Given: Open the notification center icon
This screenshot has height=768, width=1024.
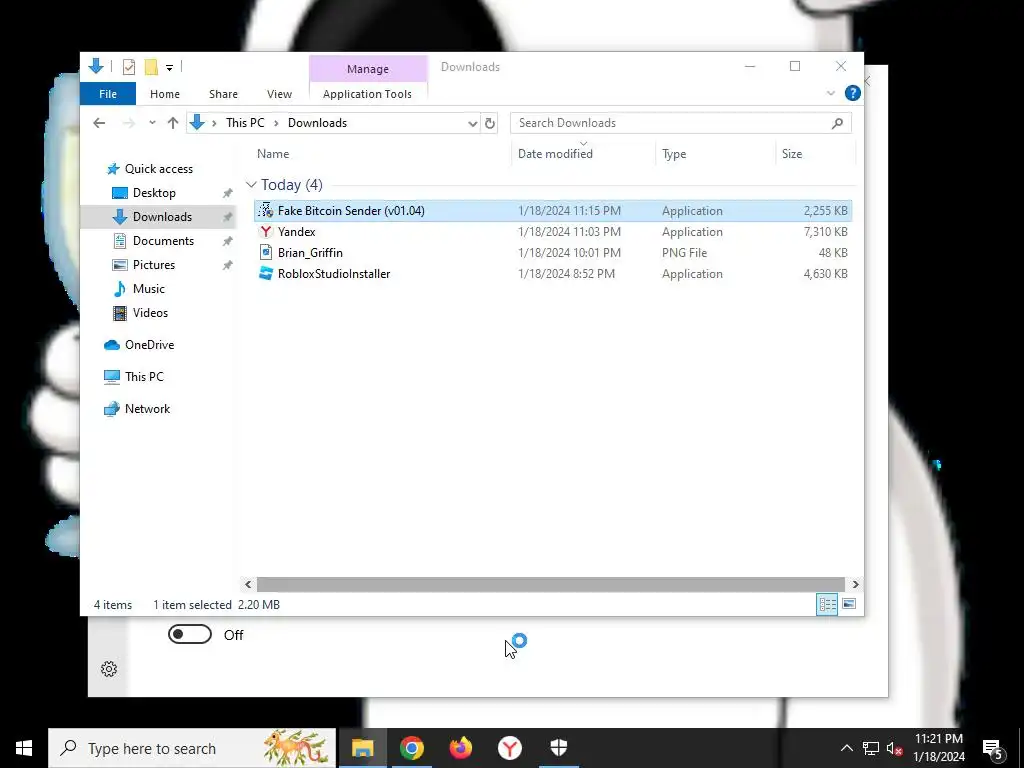Looking at the screenshot, I should [x=993, y=749].
